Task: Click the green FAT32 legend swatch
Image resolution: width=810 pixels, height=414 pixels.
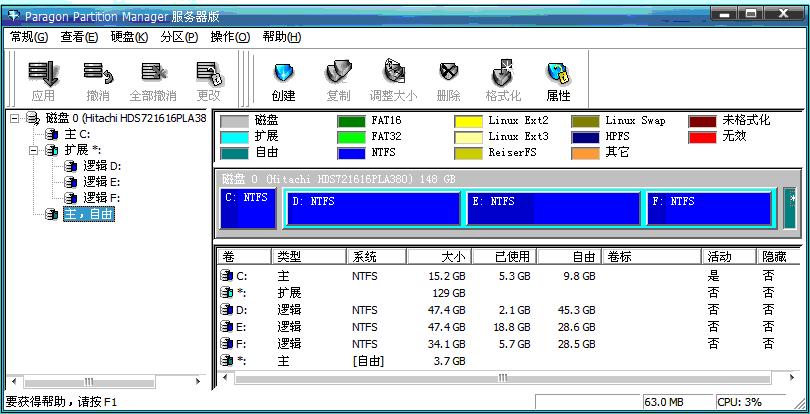Action: [x=351, y=137]
